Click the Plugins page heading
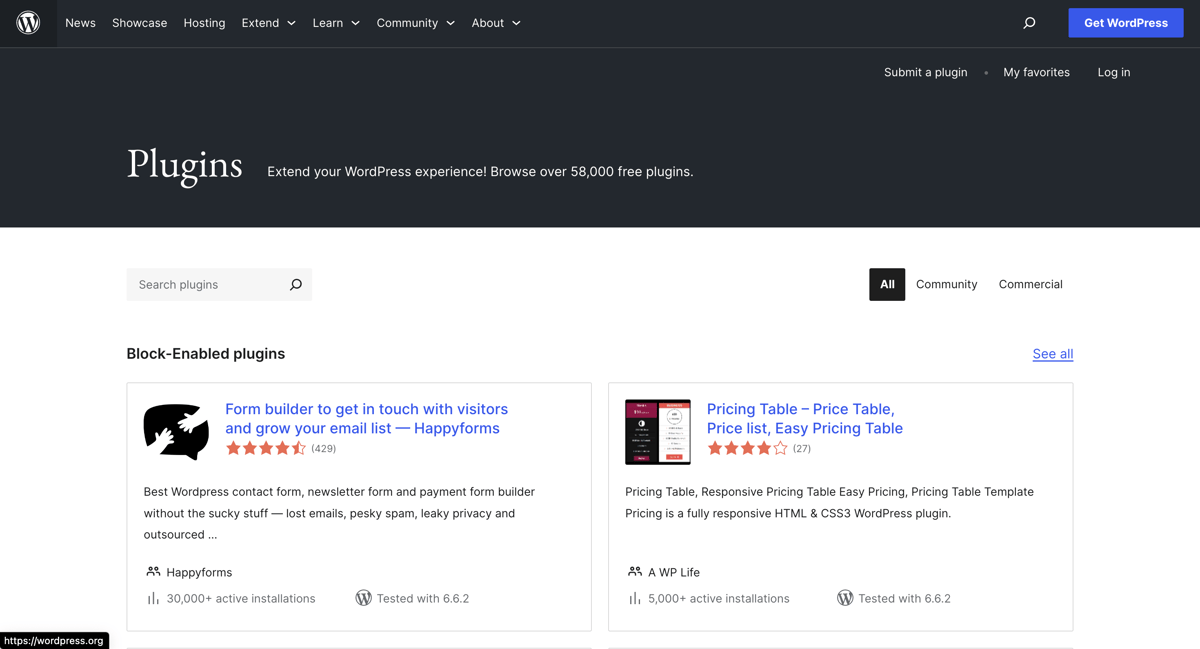This screenshot has height=649, width=1200. (185, 165)
